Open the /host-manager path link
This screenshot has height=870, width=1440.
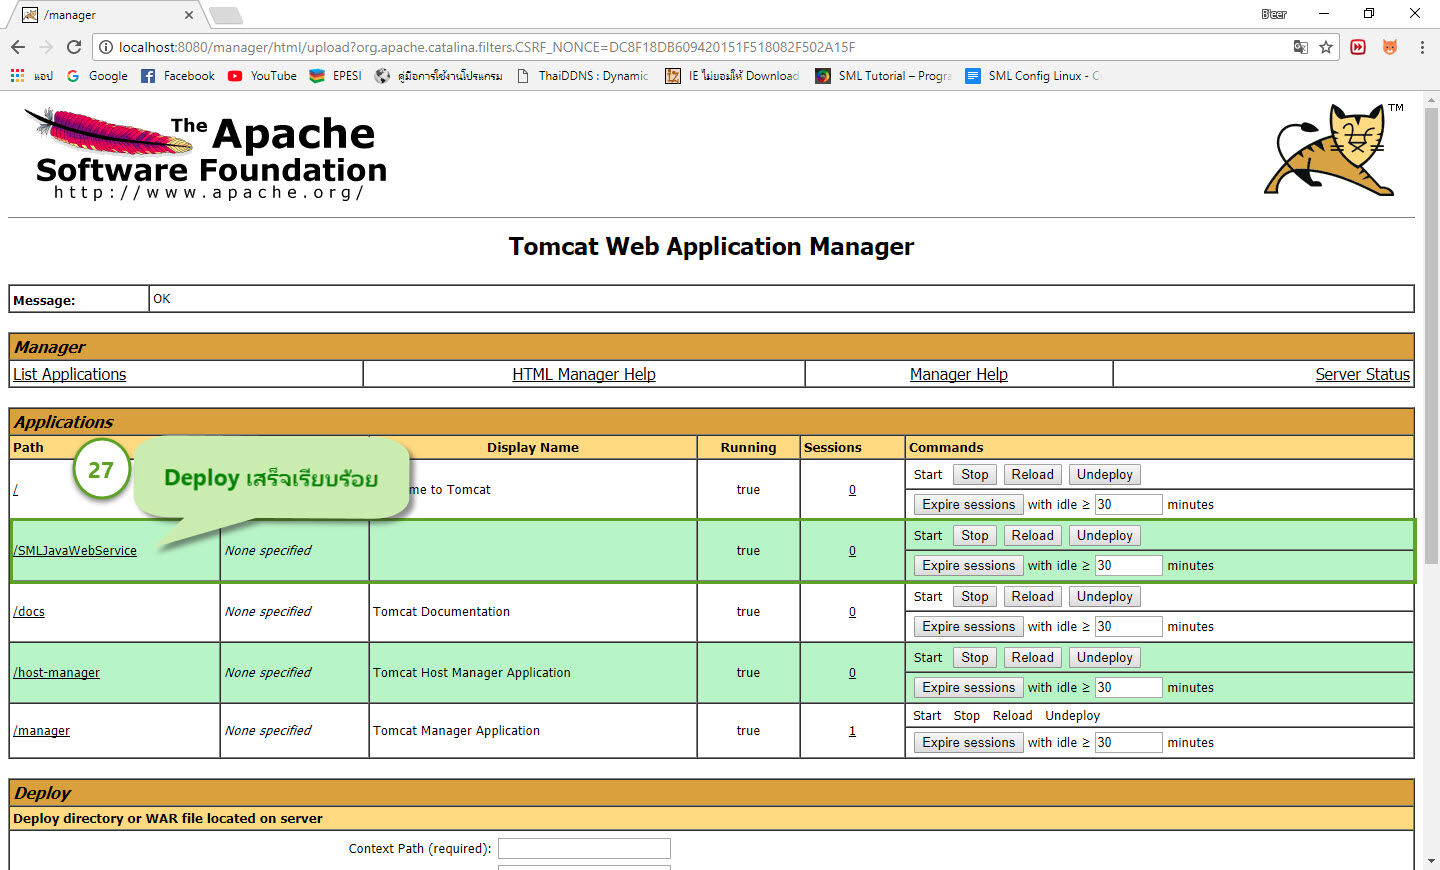coord(57,673)
